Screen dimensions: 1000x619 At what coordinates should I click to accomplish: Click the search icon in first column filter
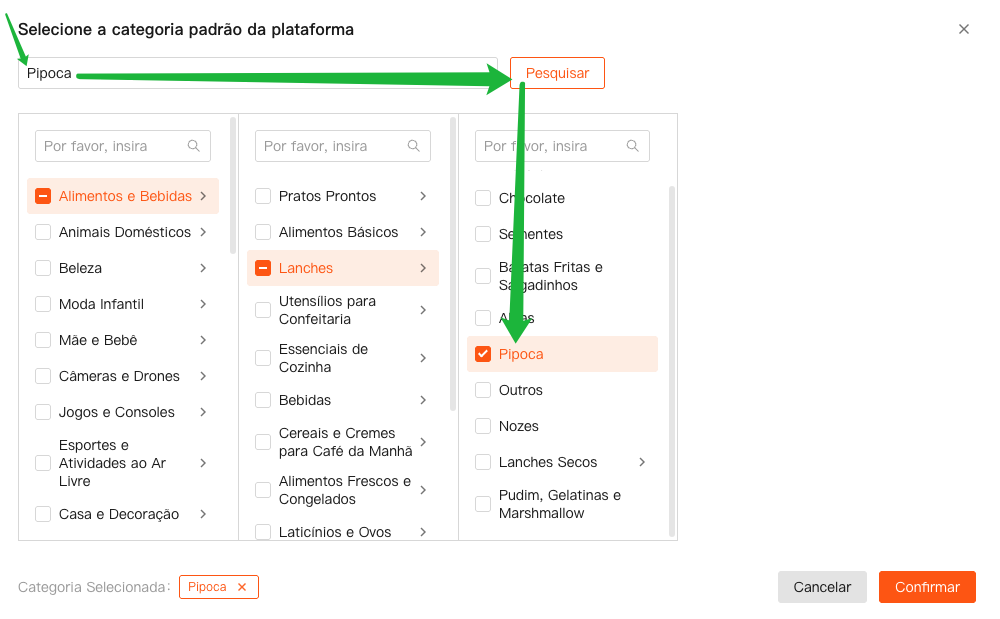tap(194, 146)
